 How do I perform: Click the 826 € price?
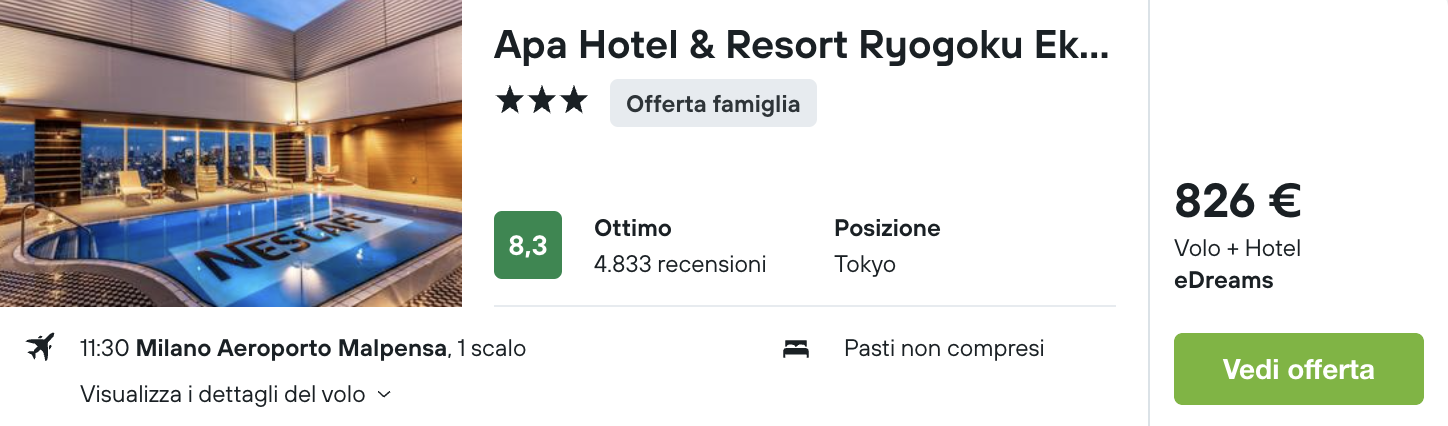1237,201
